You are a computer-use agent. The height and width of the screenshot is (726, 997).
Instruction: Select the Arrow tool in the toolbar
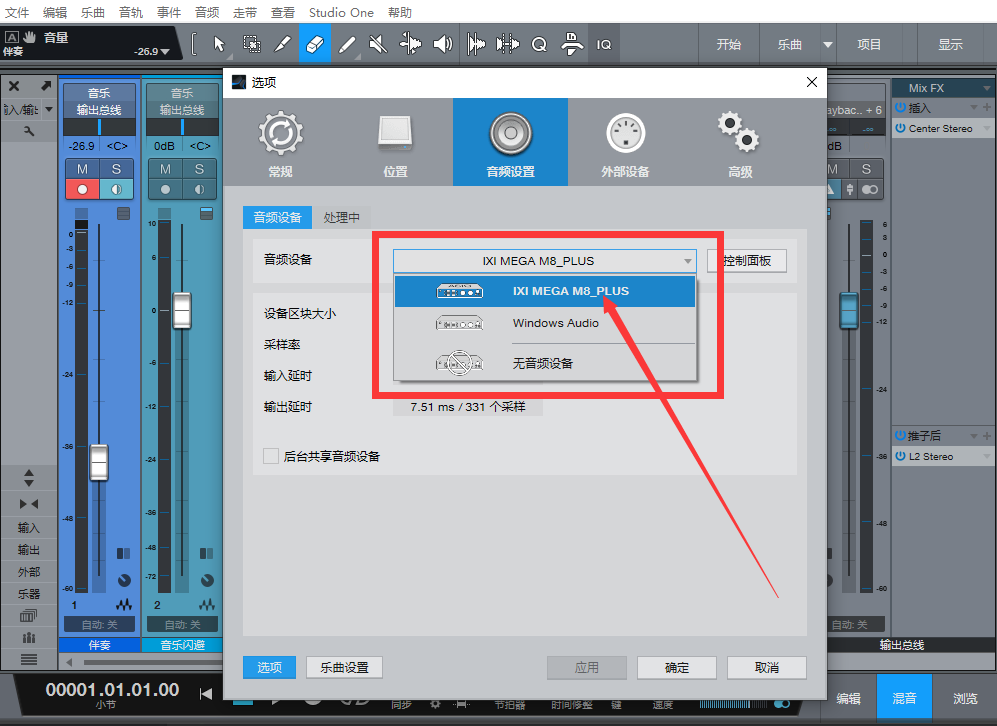click(219, 43)
